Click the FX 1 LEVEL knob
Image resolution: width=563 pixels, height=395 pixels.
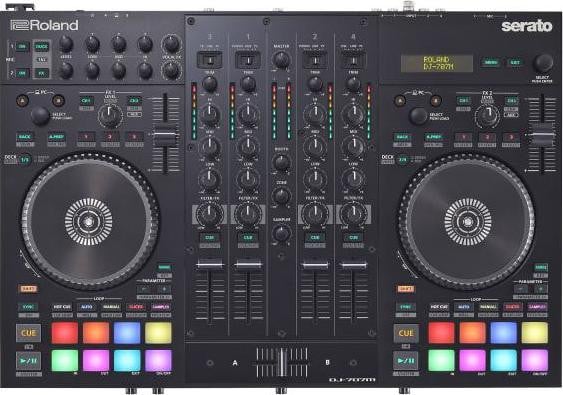[x=110, y=115]
